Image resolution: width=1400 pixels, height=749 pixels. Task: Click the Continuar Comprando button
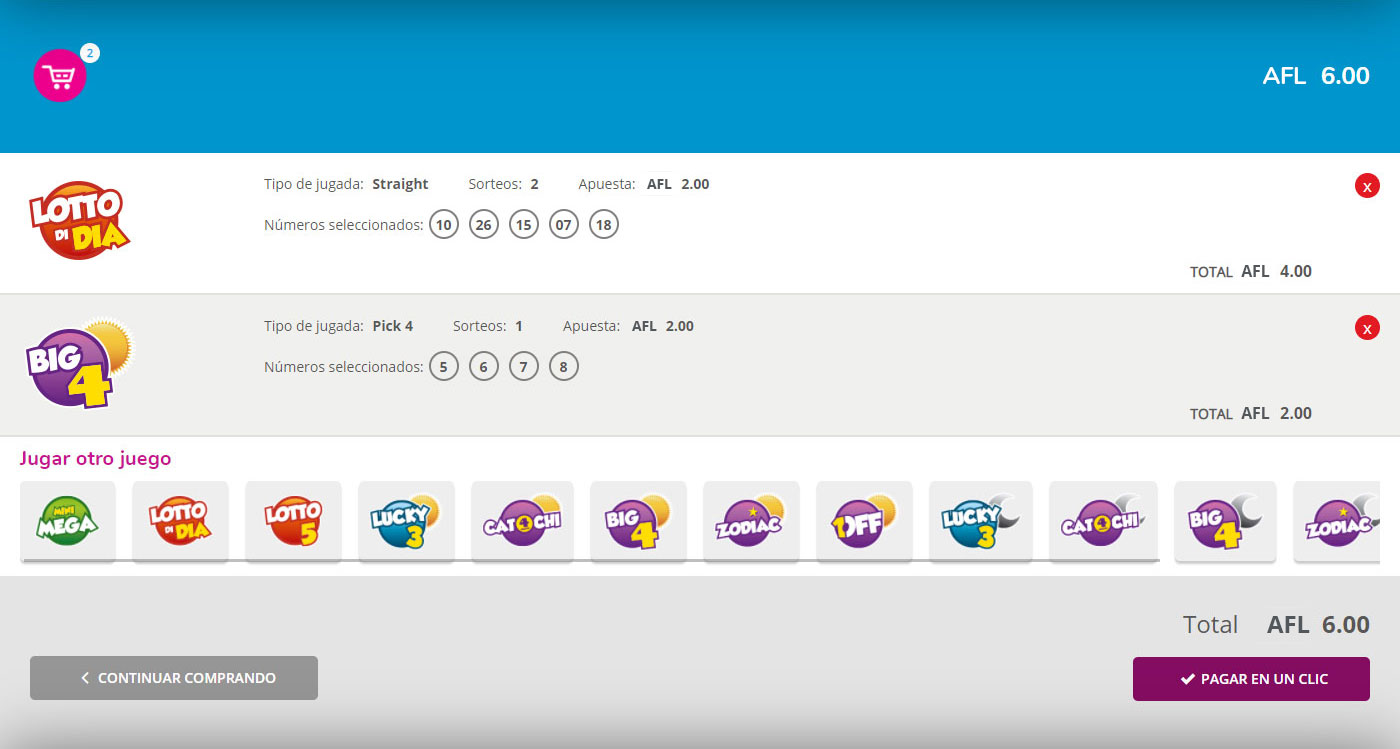174,678
